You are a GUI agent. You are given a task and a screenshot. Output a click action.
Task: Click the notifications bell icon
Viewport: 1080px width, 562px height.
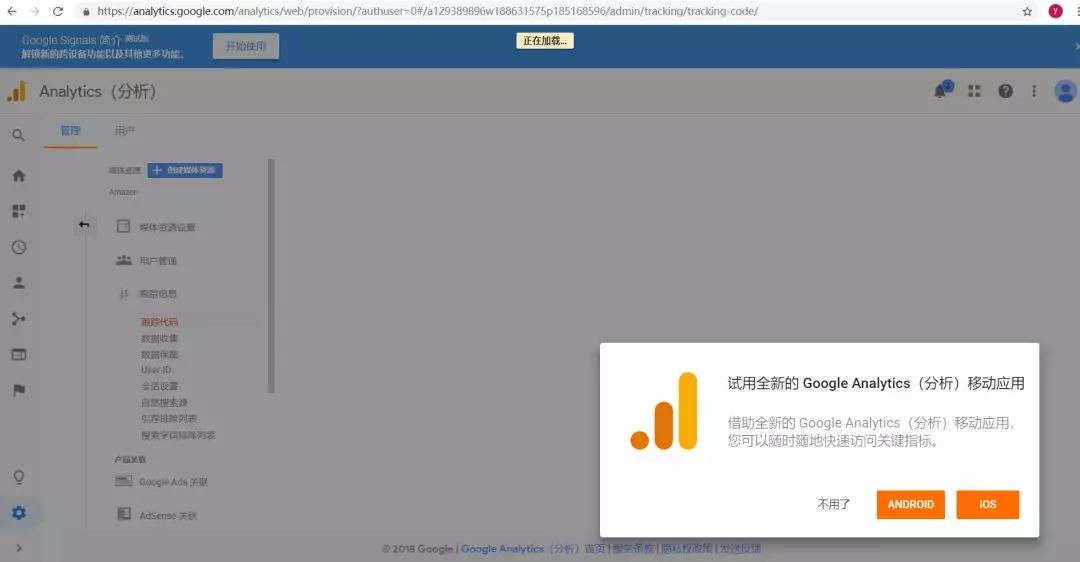[x=941, y=91]
